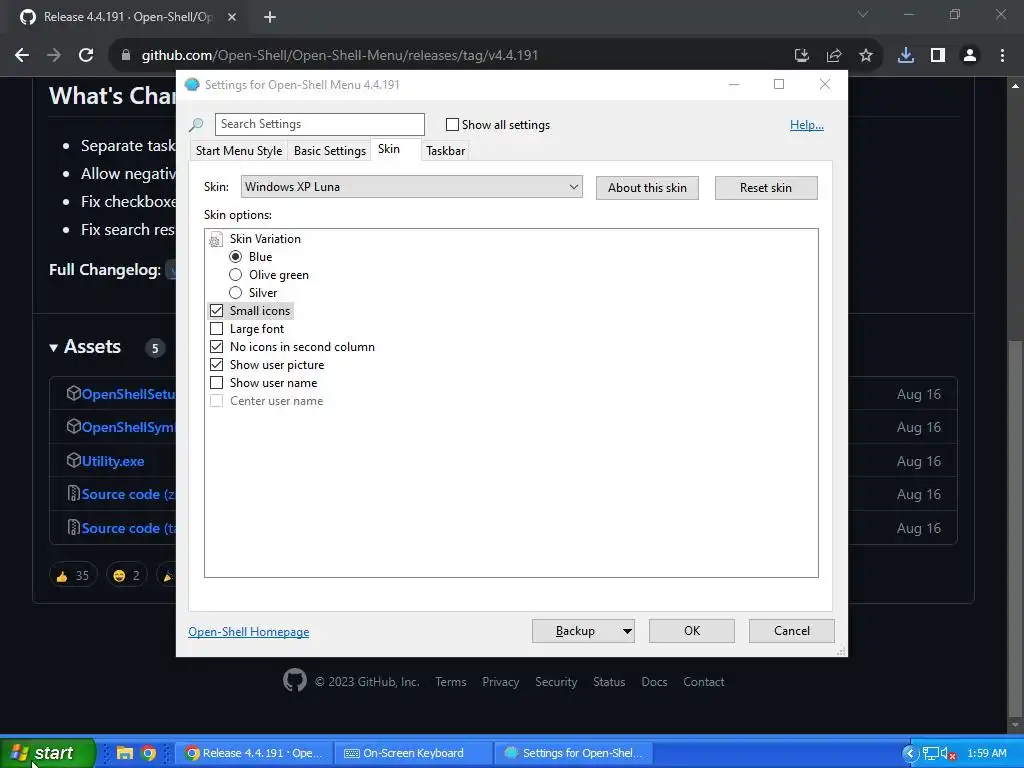Screen dimensions: 1024x768
Task: Click Cancel in settings dialog
Action: tap(792, 631)
